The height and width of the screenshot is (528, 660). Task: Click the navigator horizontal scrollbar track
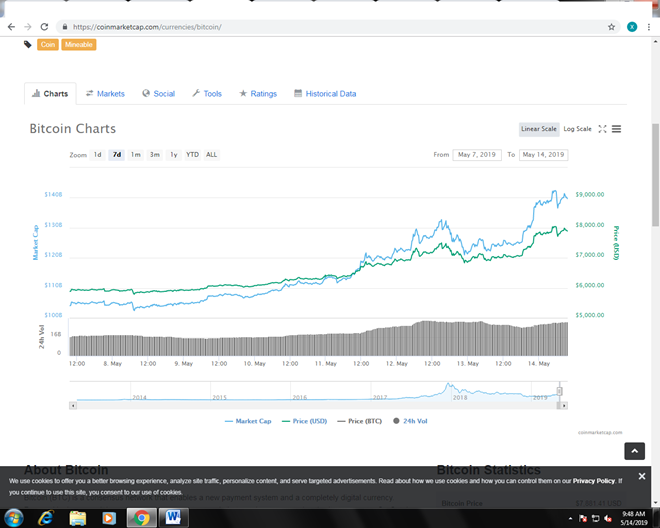click(316, 405)
